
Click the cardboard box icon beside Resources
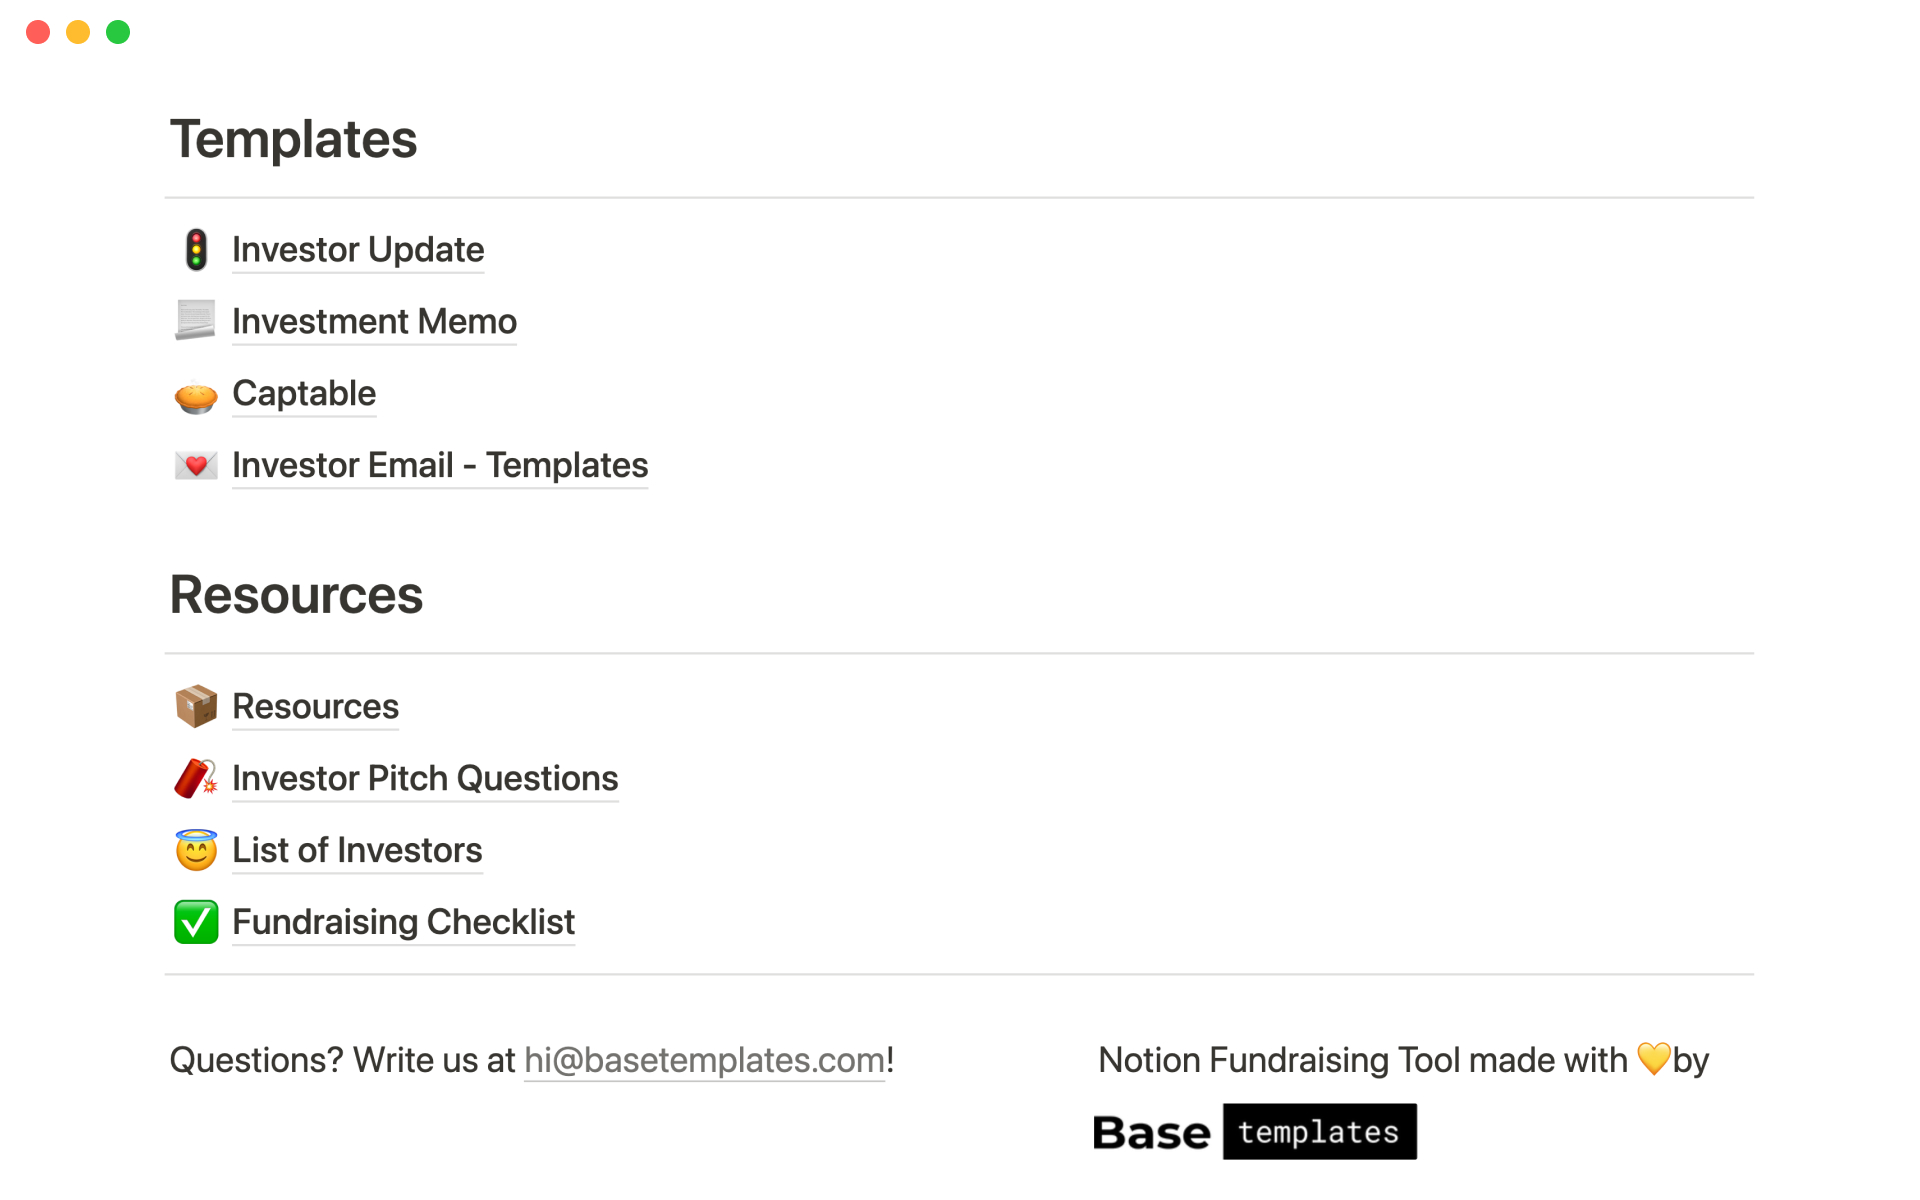coord(196,706)
